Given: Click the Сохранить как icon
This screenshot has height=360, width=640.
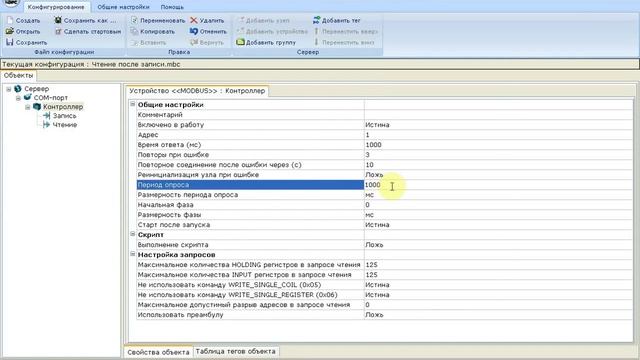Looking at the screenshot, I should pyautogui.click(x=58, y=20).
